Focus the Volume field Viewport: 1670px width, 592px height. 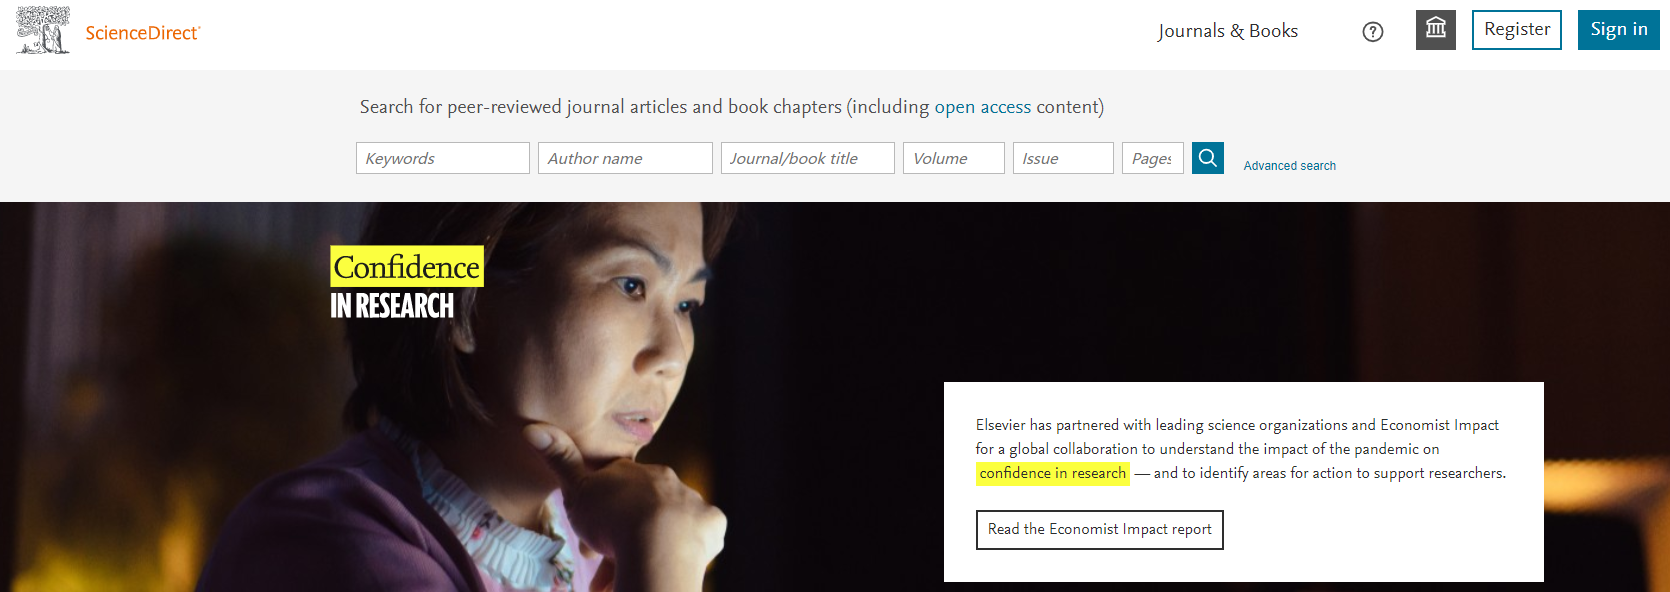(x=954, y=158)
